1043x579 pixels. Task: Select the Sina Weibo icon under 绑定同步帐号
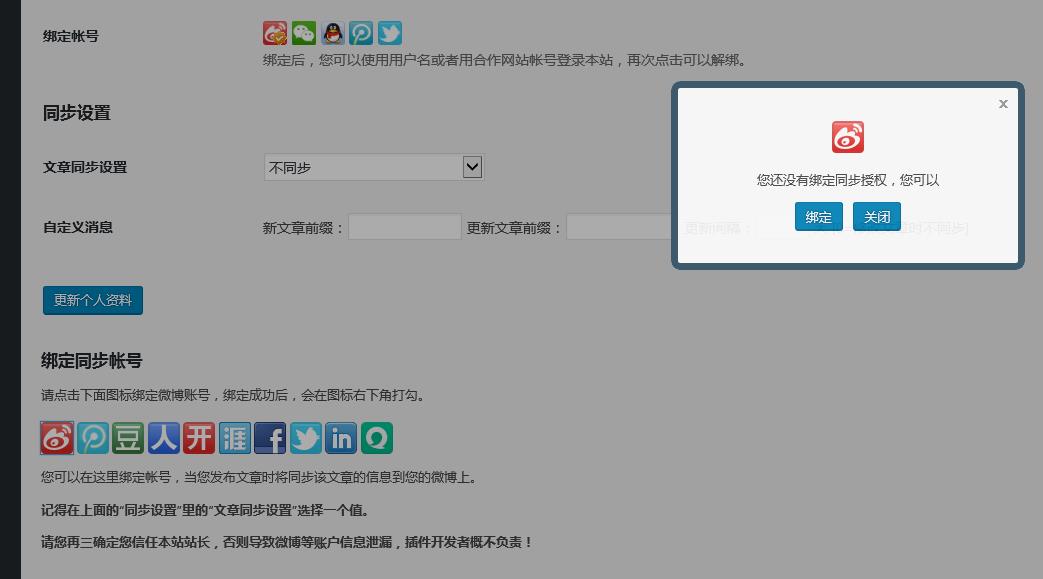coord(57,438)
